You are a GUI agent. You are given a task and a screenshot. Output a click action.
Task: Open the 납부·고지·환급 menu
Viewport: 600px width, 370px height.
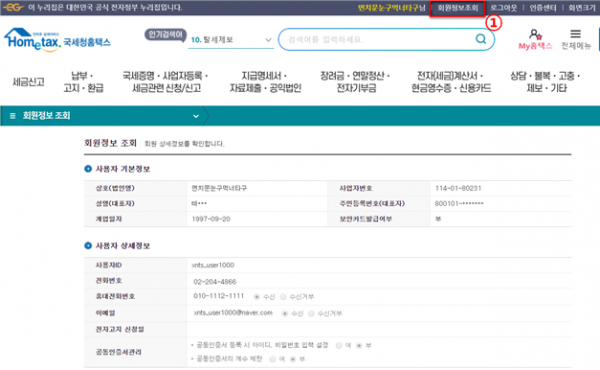83,82
